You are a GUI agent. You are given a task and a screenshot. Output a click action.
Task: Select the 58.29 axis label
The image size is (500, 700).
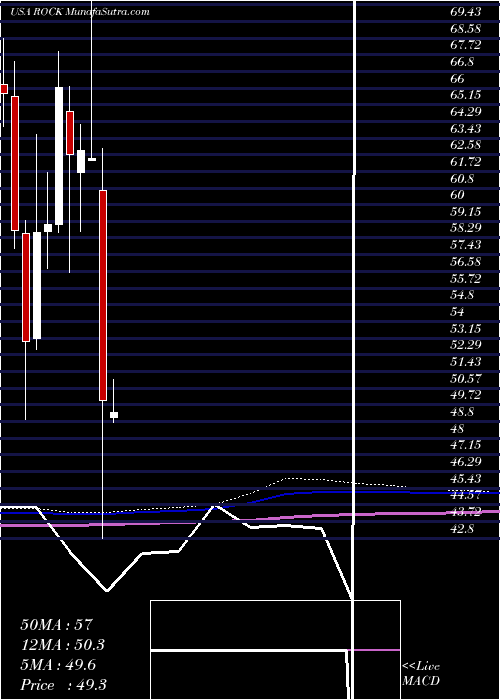466,229
